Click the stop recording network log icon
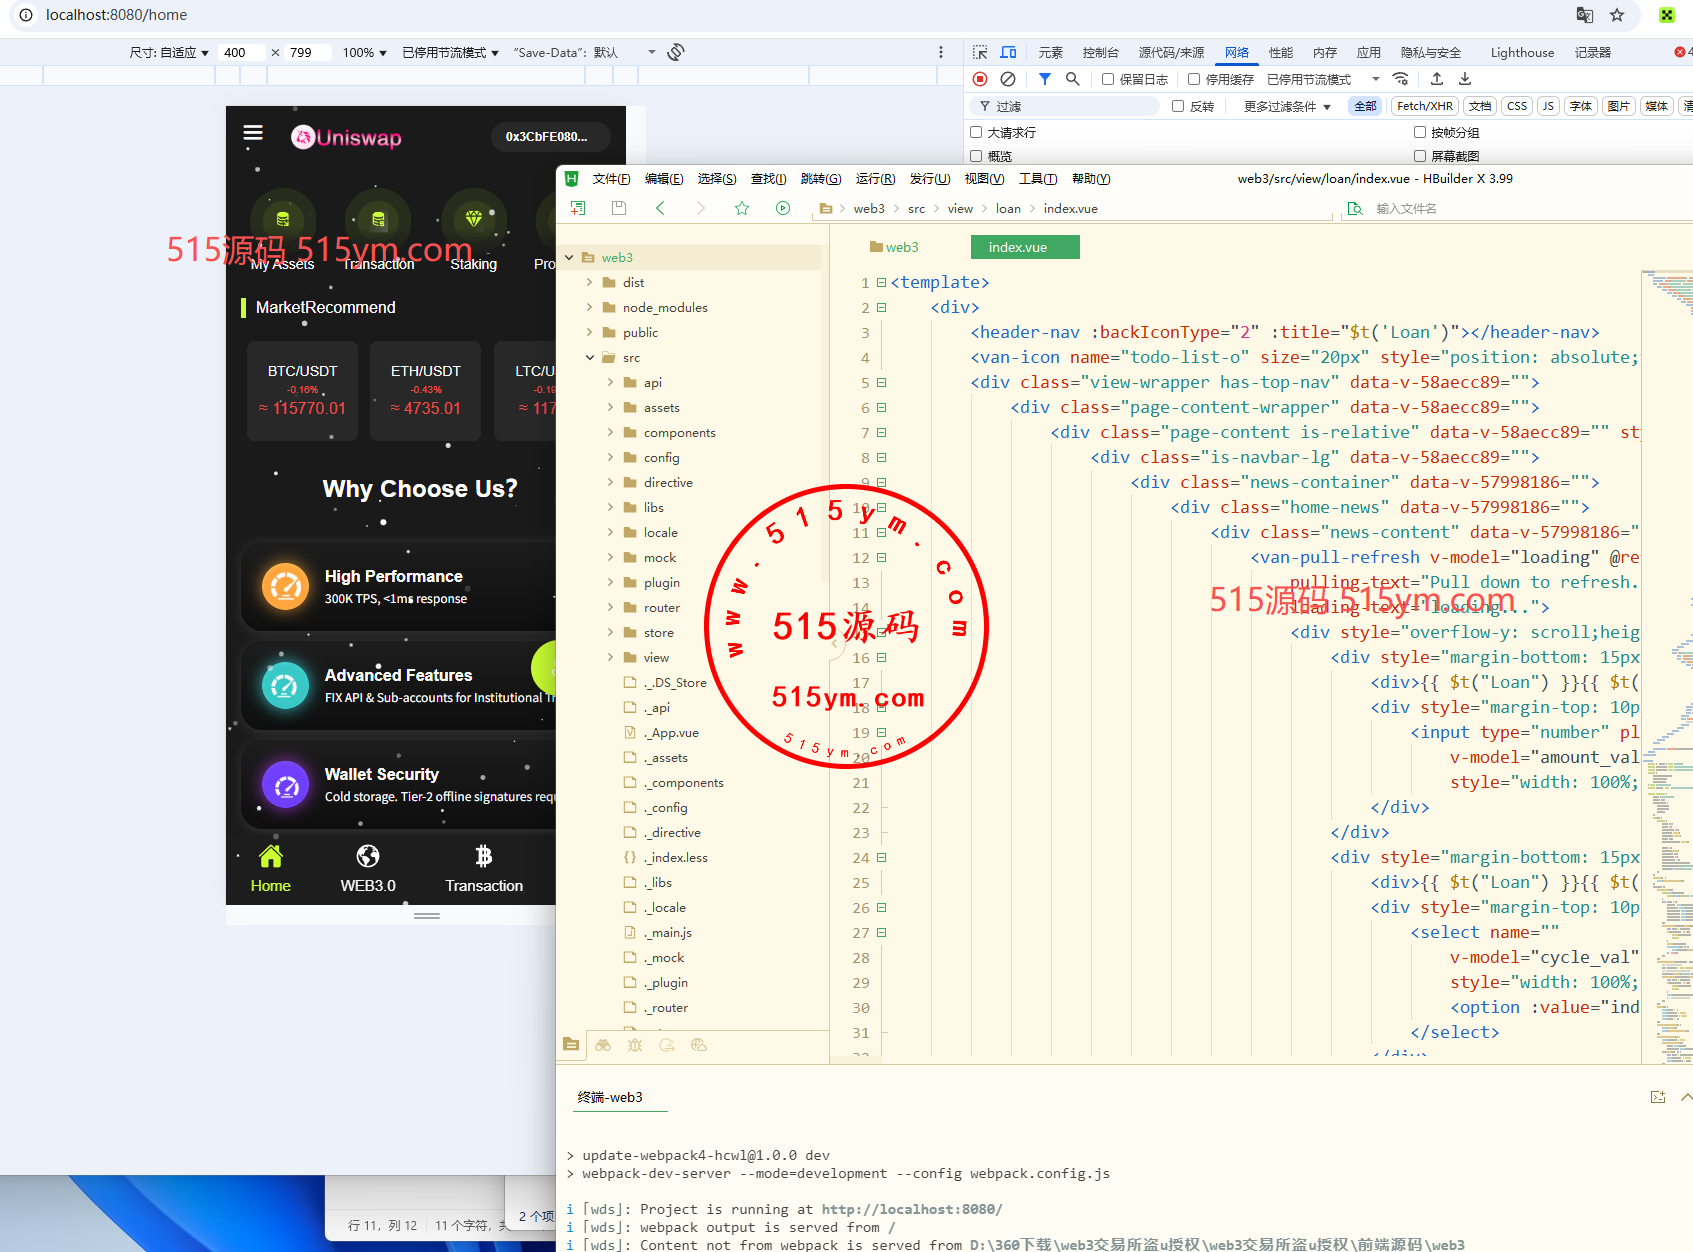This screenshot has width=1693, height=1252. 980,79
